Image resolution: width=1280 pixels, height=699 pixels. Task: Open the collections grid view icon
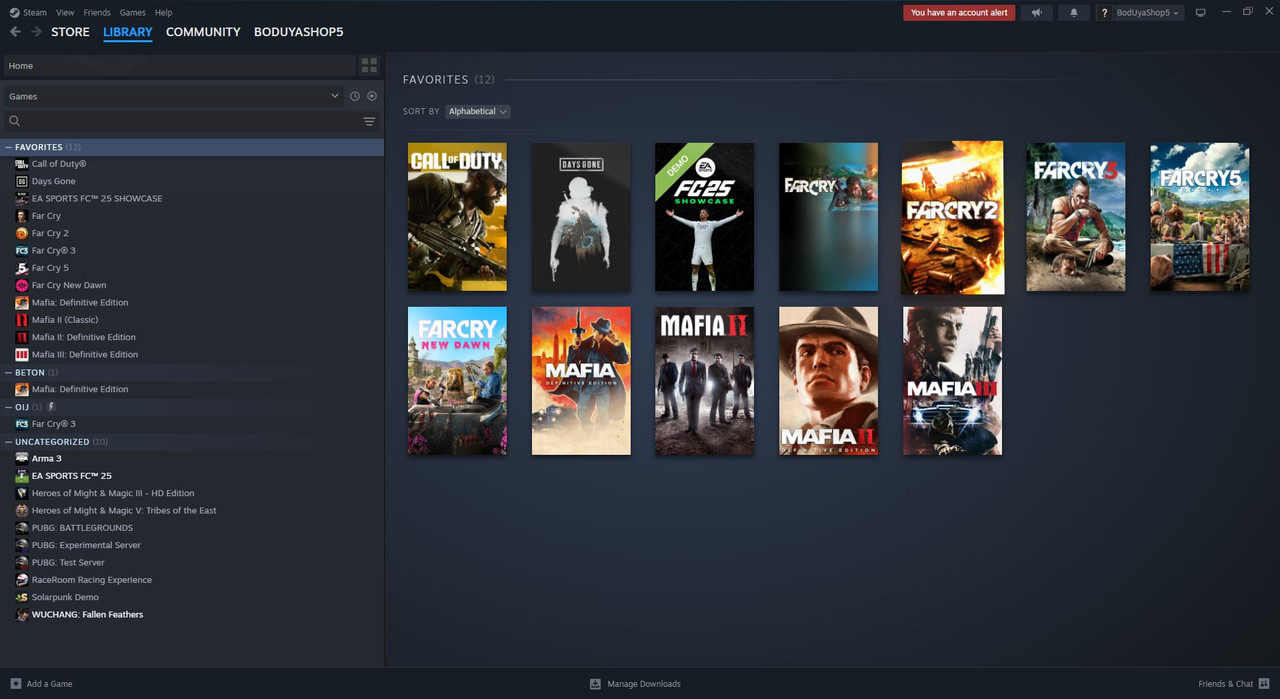369,65
